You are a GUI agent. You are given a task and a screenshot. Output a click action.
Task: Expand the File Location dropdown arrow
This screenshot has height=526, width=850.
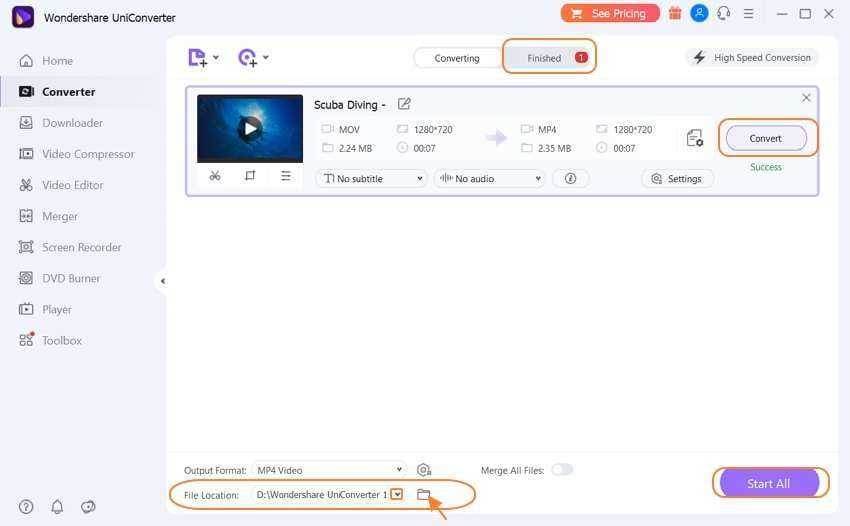tap(397, 494)
